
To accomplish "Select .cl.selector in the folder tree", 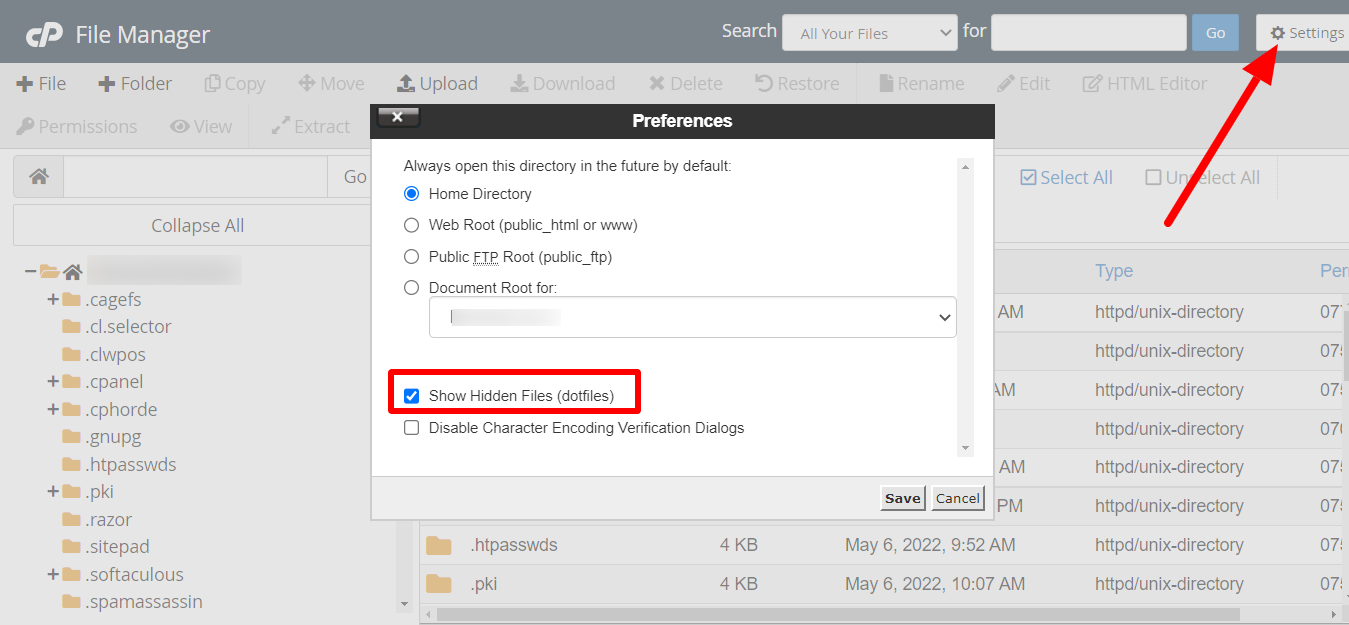I will pos(128,326).
